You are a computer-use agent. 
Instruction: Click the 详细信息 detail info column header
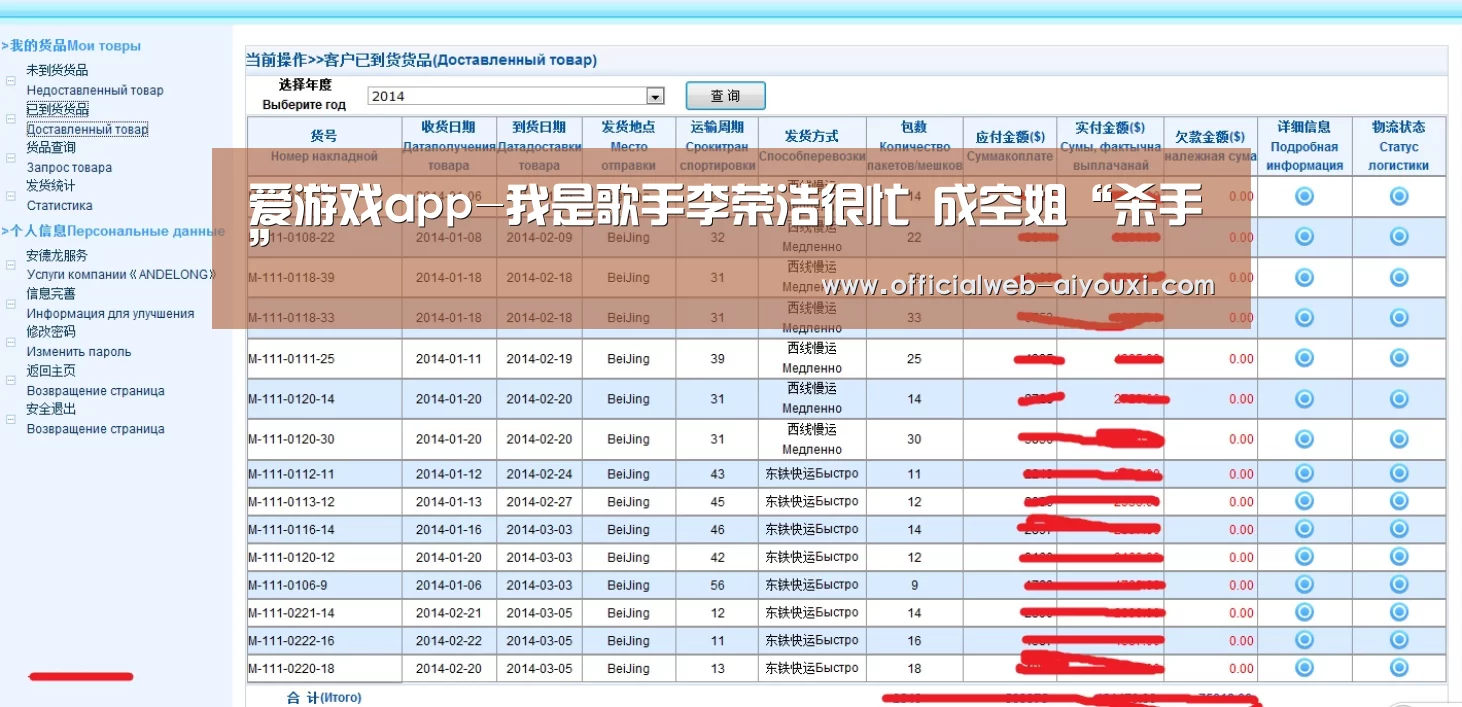click(1304, 146)
